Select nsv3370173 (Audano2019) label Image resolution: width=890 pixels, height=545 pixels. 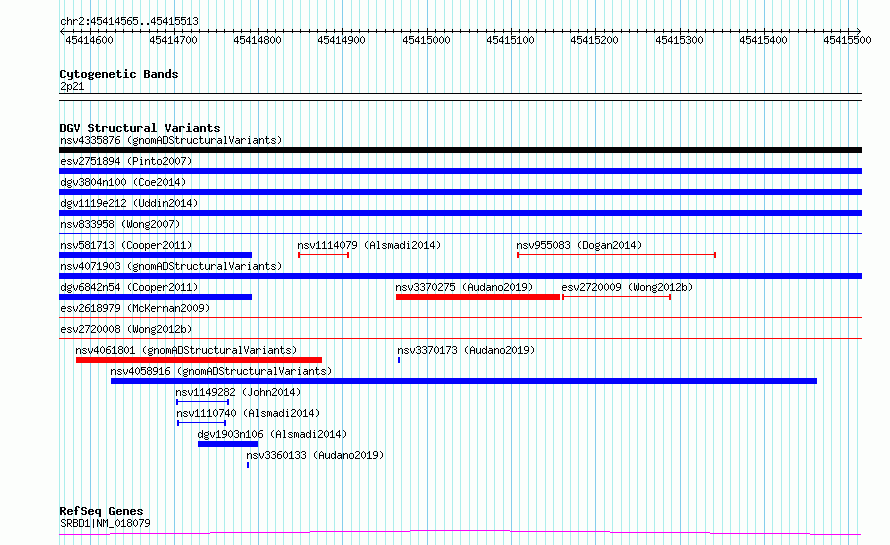[466, 350]
